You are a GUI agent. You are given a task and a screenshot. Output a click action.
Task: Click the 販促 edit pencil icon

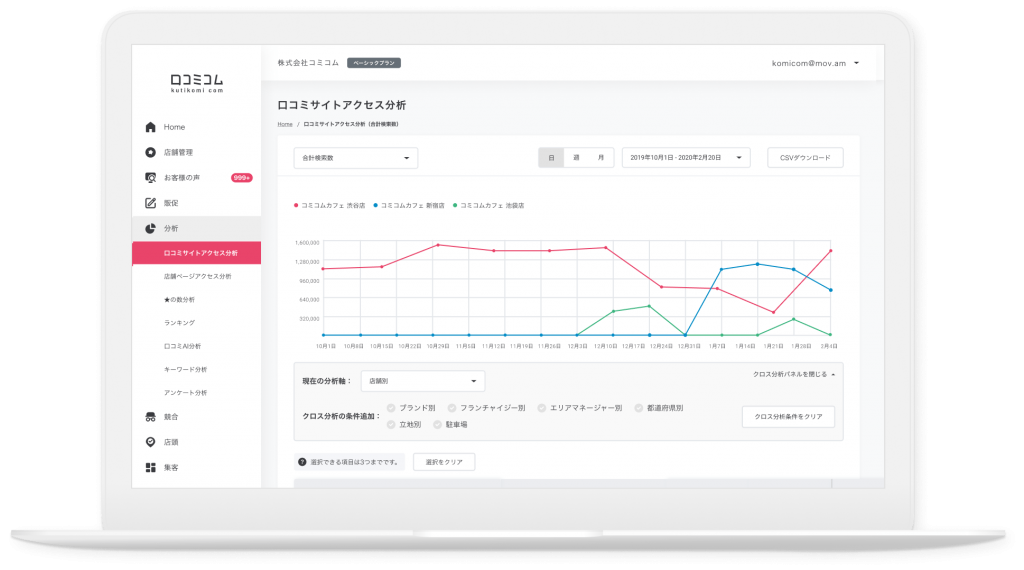click(150, 203)
